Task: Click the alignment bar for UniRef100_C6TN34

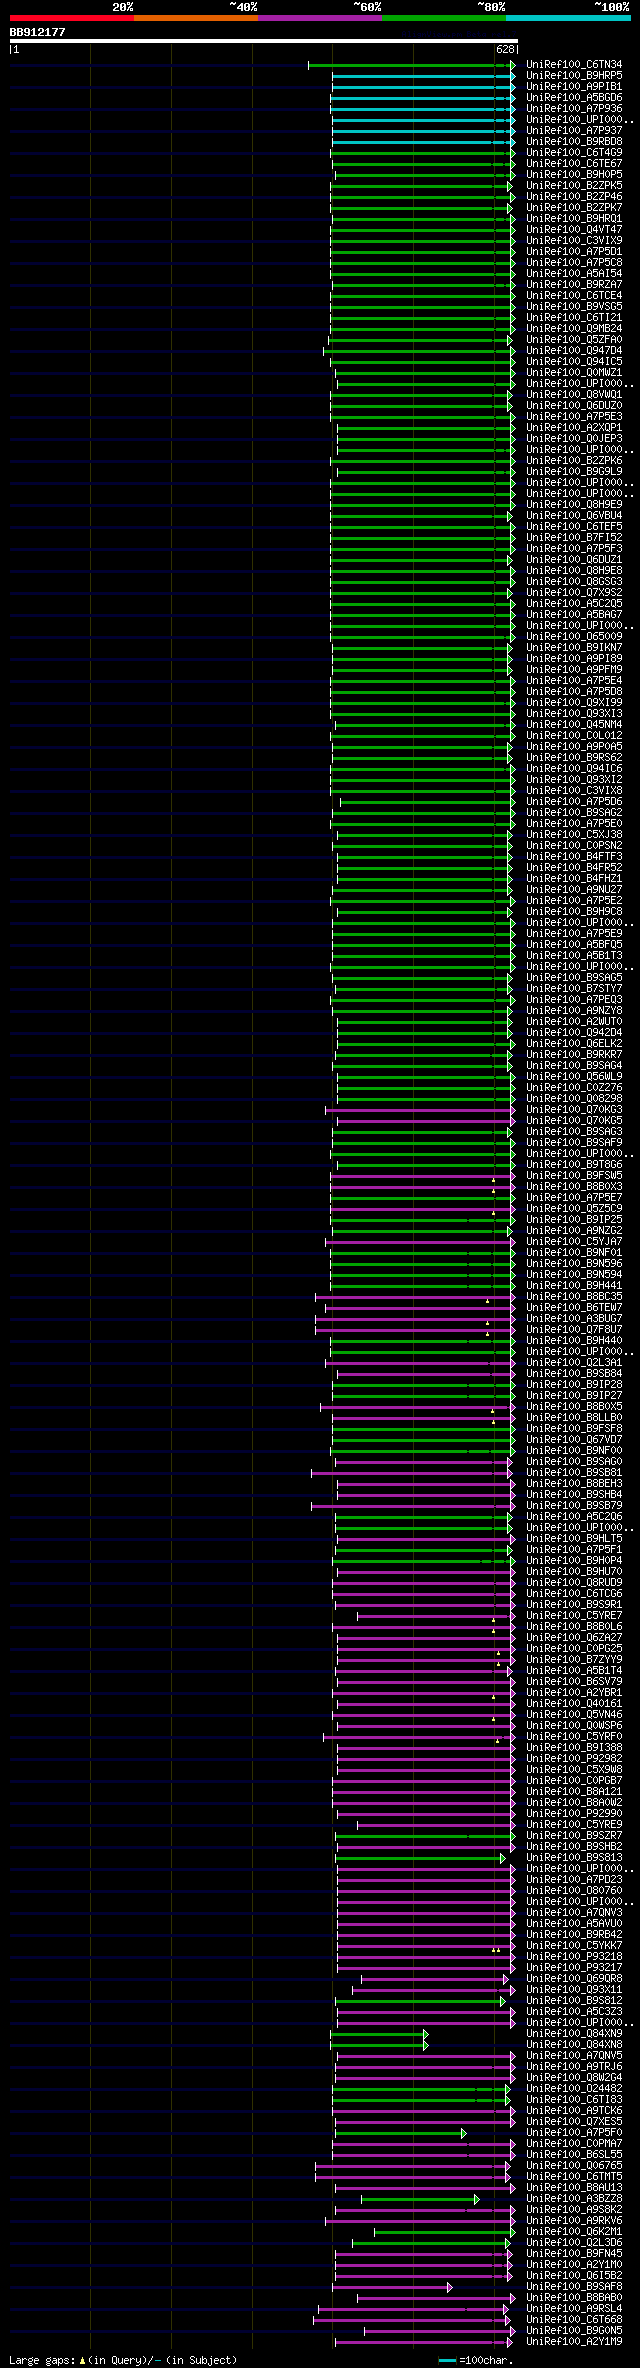Action: point(412,65)
